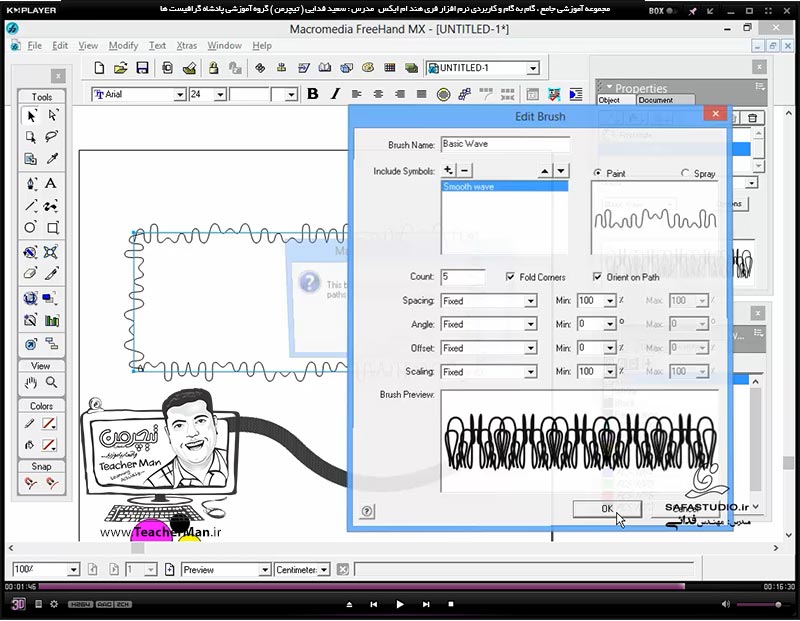Open the Window menu
This screenshot has width=800, height=621.
[x=224, y=45]
